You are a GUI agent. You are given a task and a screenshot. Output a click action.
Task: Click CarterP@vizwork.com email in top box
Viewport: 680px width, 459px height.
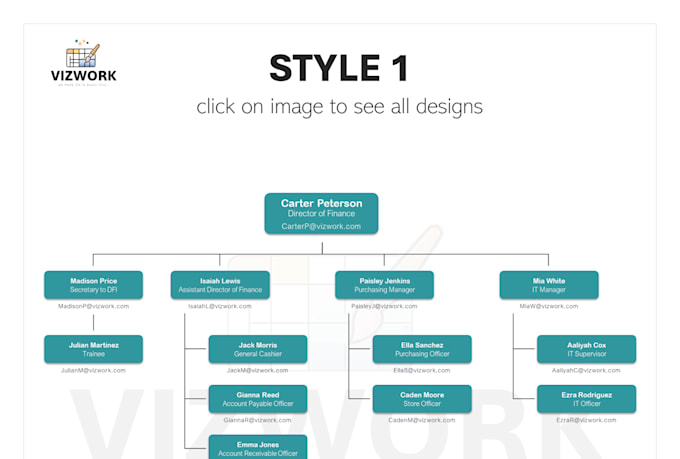pos(321,226)
